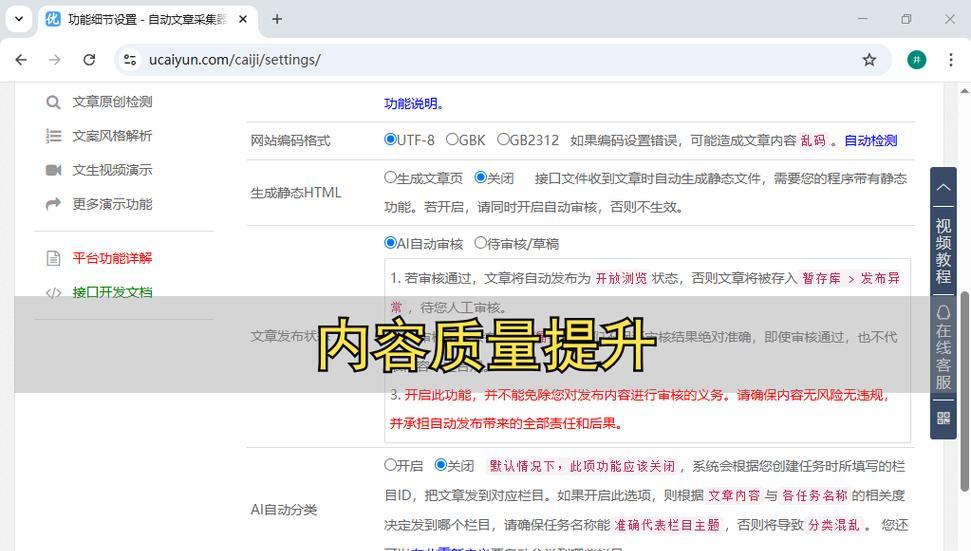Click the 分类混乱 highlighted text
The width and height of the screenshot is (971, 551).
pos(834,525)
